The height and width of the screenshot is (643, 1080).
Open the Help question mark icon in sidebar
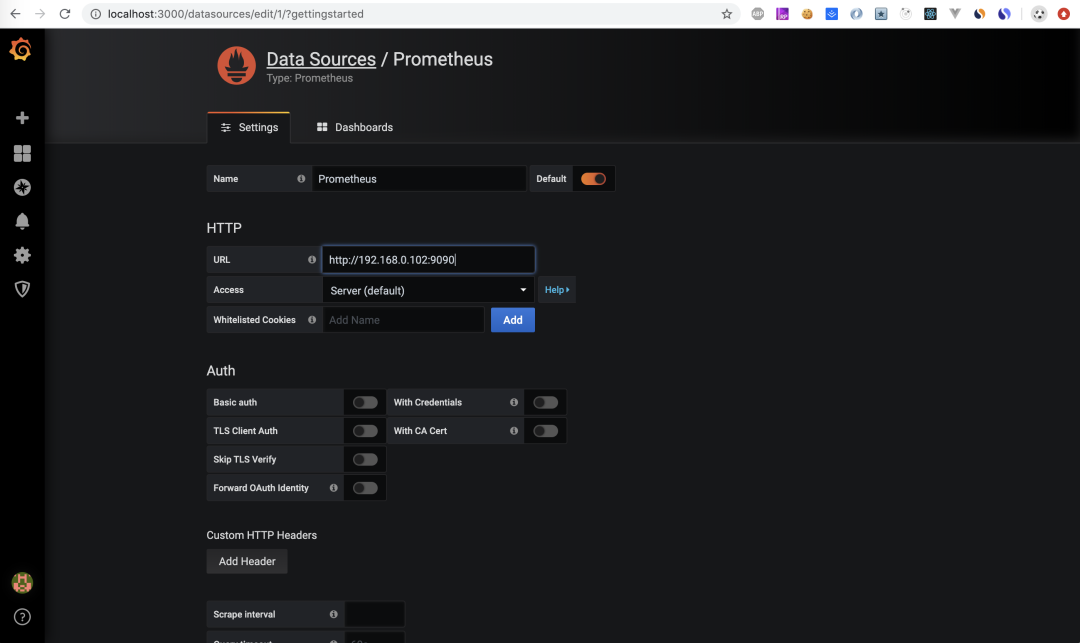(22, 617)
